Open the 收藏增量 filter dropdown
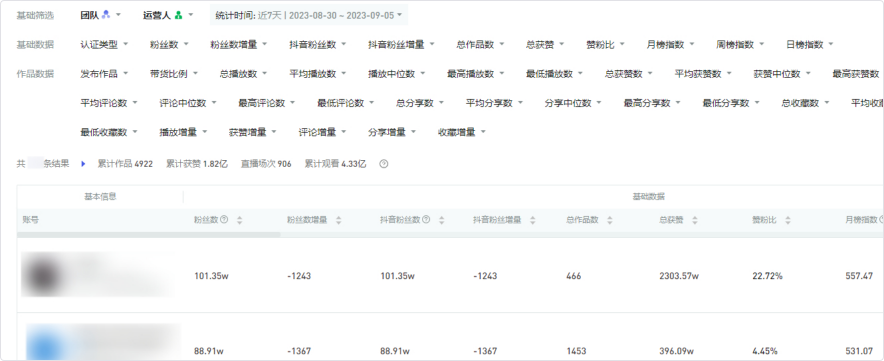This screenshot has width=884, height=361. 462,133
